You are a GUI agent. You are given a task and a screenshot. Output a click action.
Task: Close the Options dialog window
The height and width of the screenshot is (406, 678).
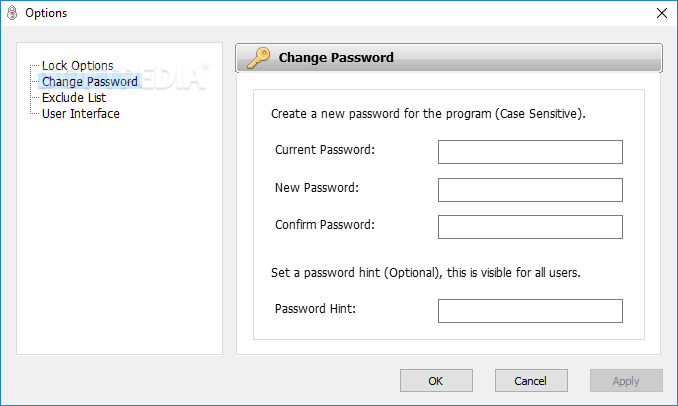click(661, 13)
